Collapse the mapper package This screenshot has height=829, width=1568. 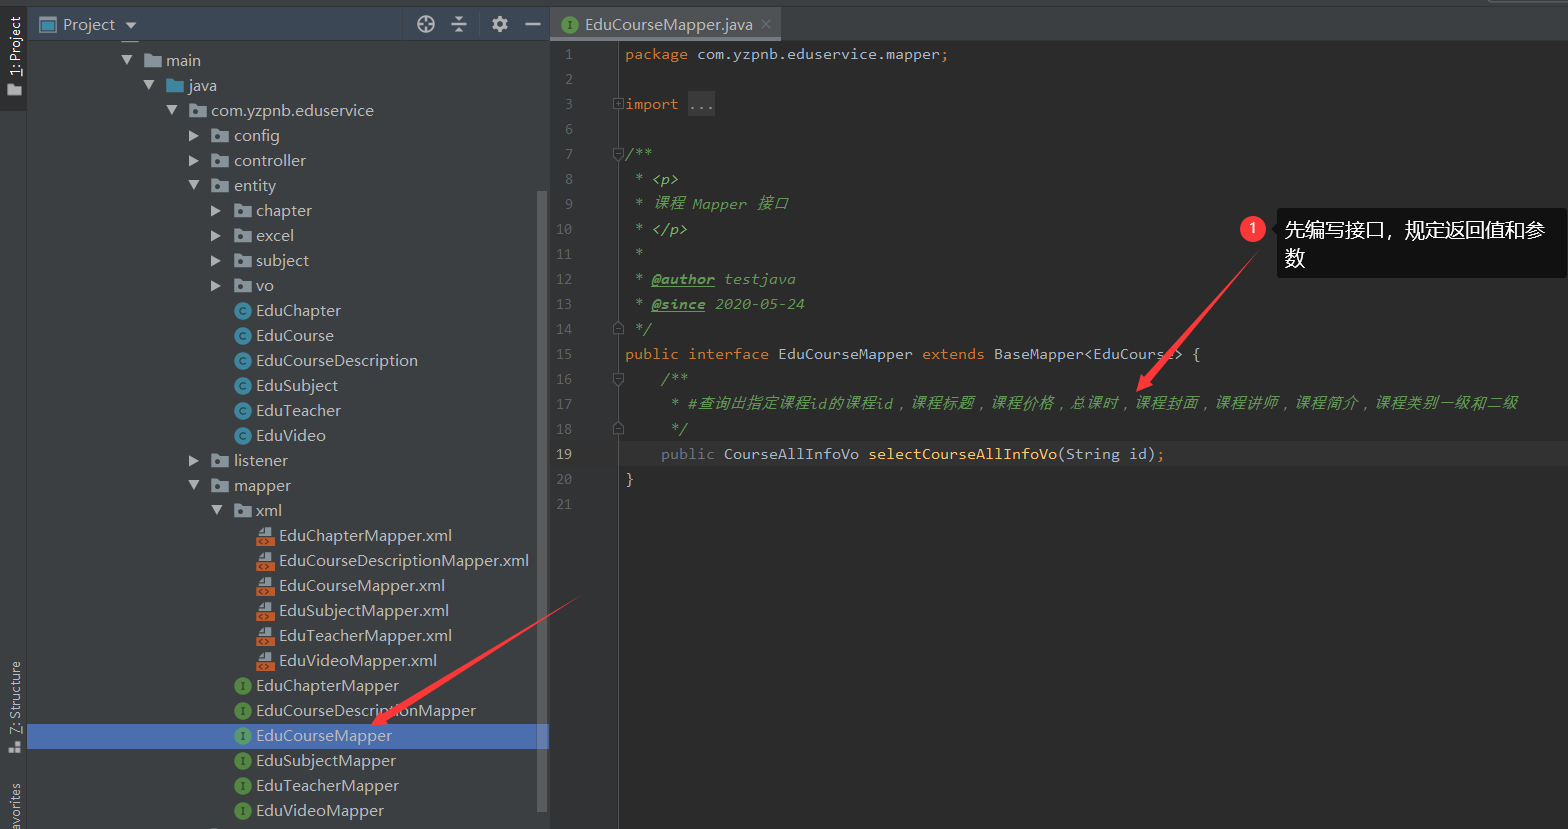point(194,485)
